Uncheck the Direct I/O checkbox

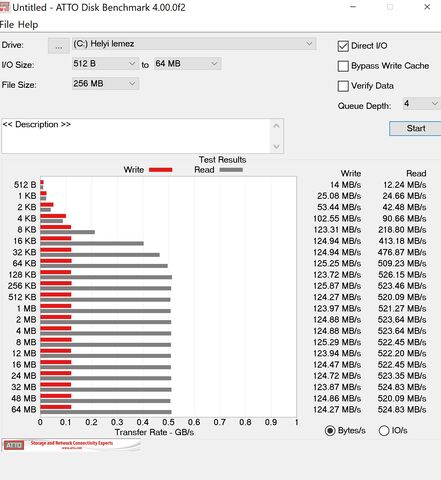[x=343, y=46]
